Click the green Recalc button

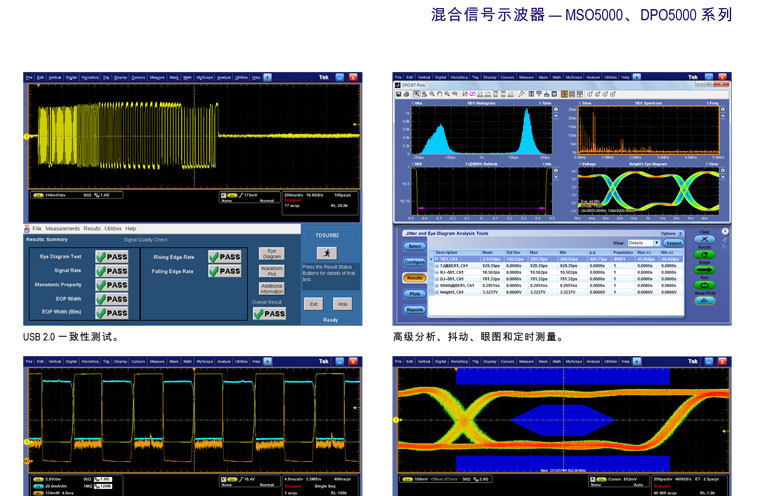(704, 254)
